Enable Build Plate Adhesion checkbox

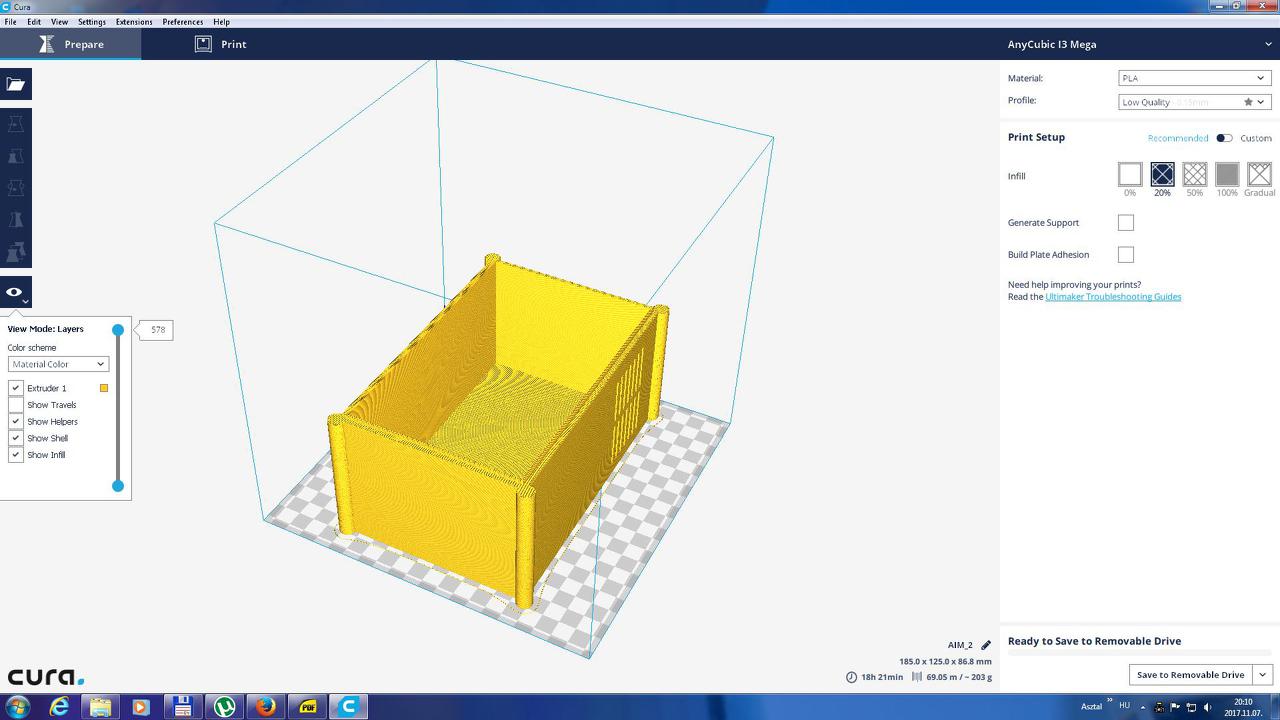tap(1126, 255)
